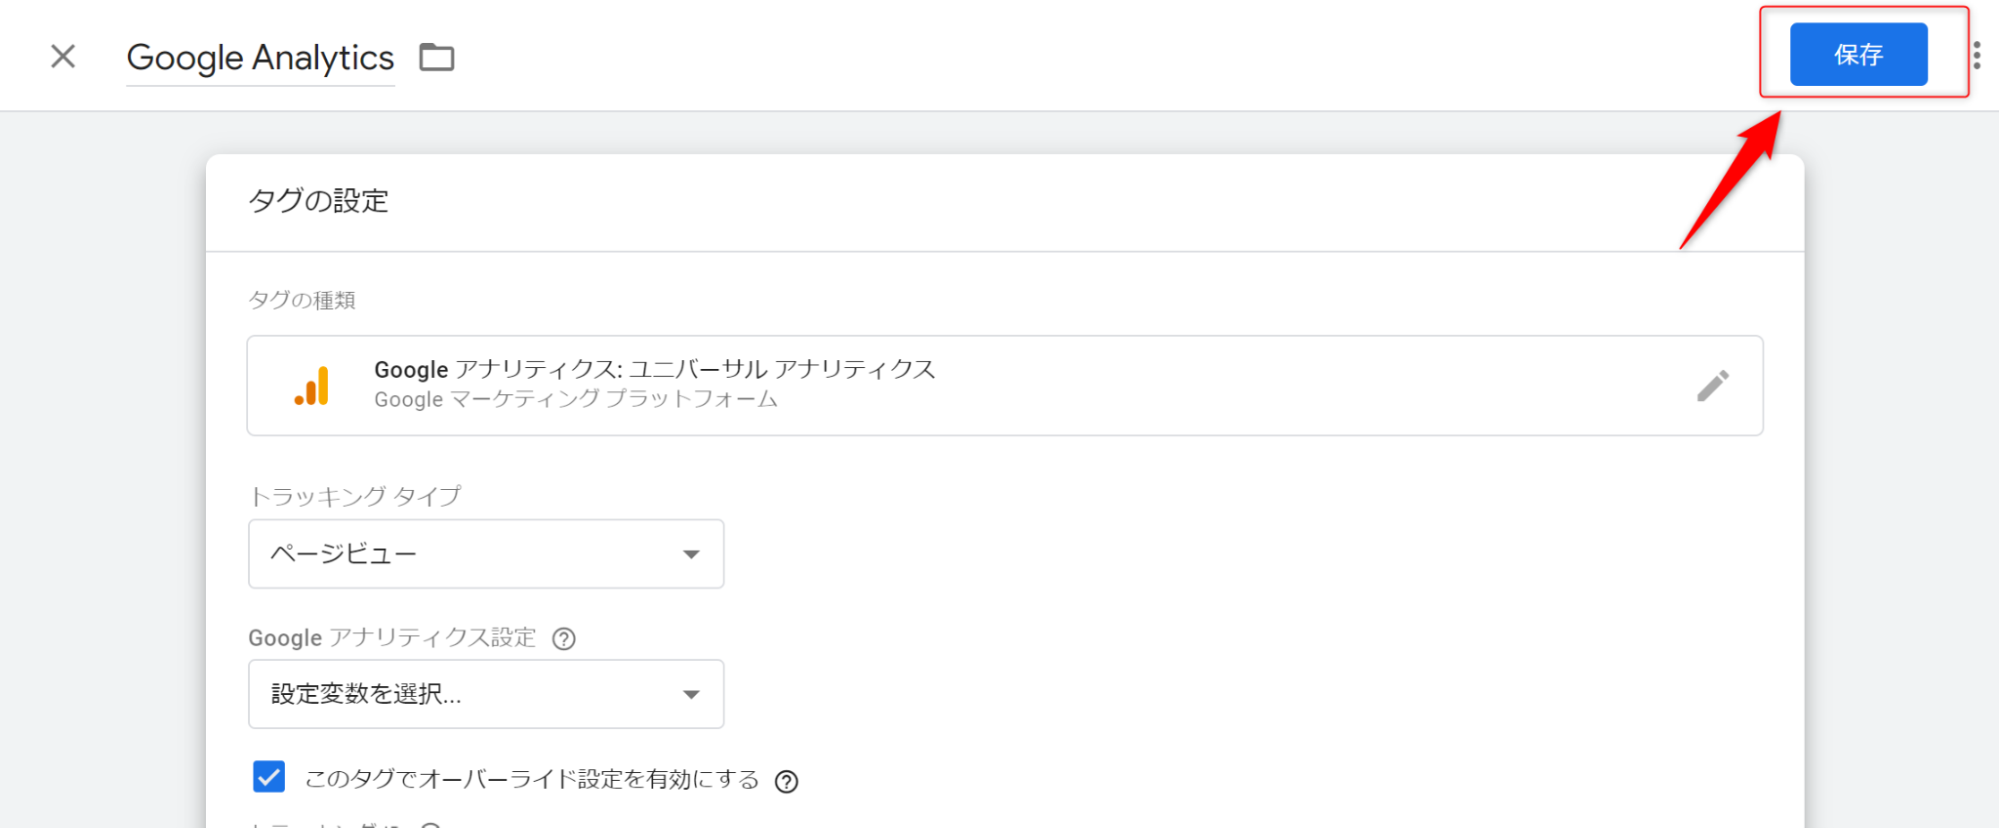This screenshot has height=828, width=1999.
Task: Click the Google マーケティング プラットフォーム subtitle
Action: tap(576, 400)
